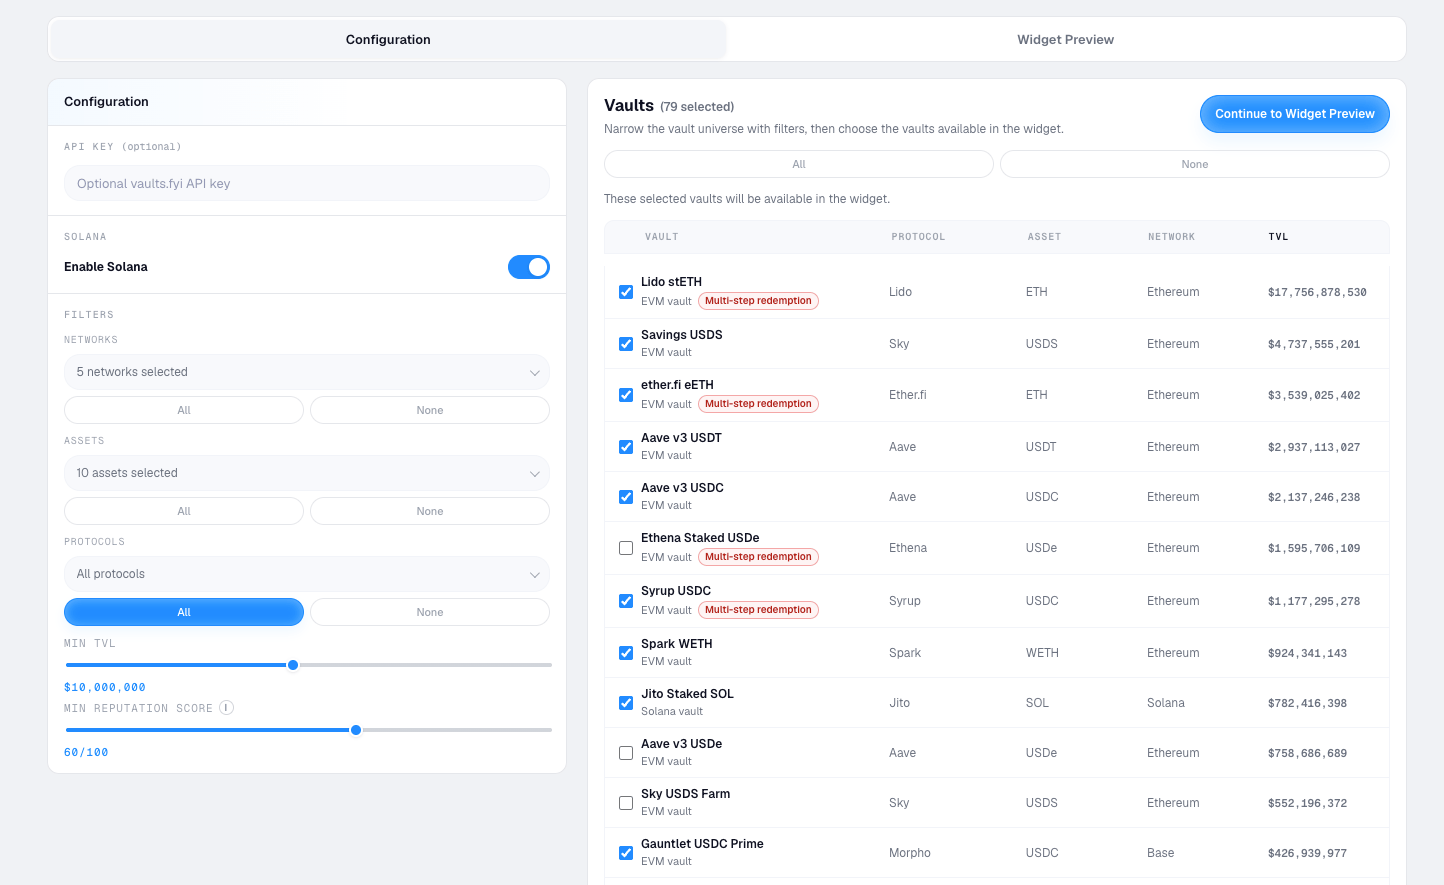This screenshot has height=885, width=1444.
Task: Uncheck the Spark WETH vault checkbox
Action: tap(626, 653)
